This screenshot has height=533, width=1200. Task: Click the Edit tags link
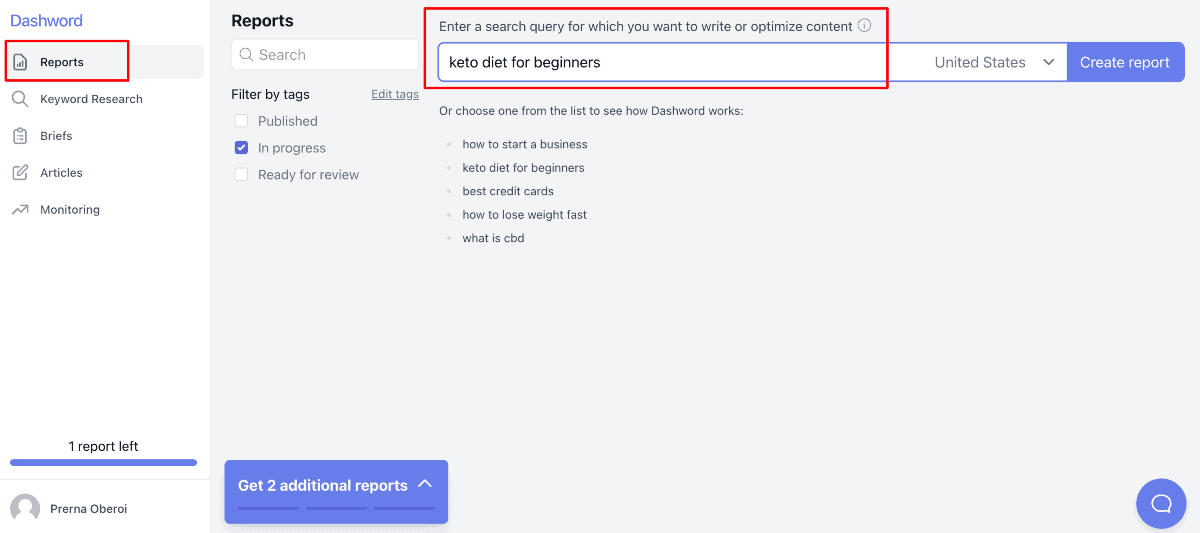pyautogui.click(x=395, y=94)
